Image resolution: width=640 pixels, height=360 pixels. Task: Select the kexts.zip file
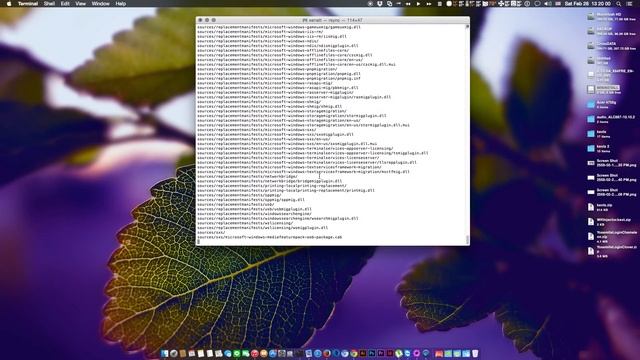coord(591,207)
